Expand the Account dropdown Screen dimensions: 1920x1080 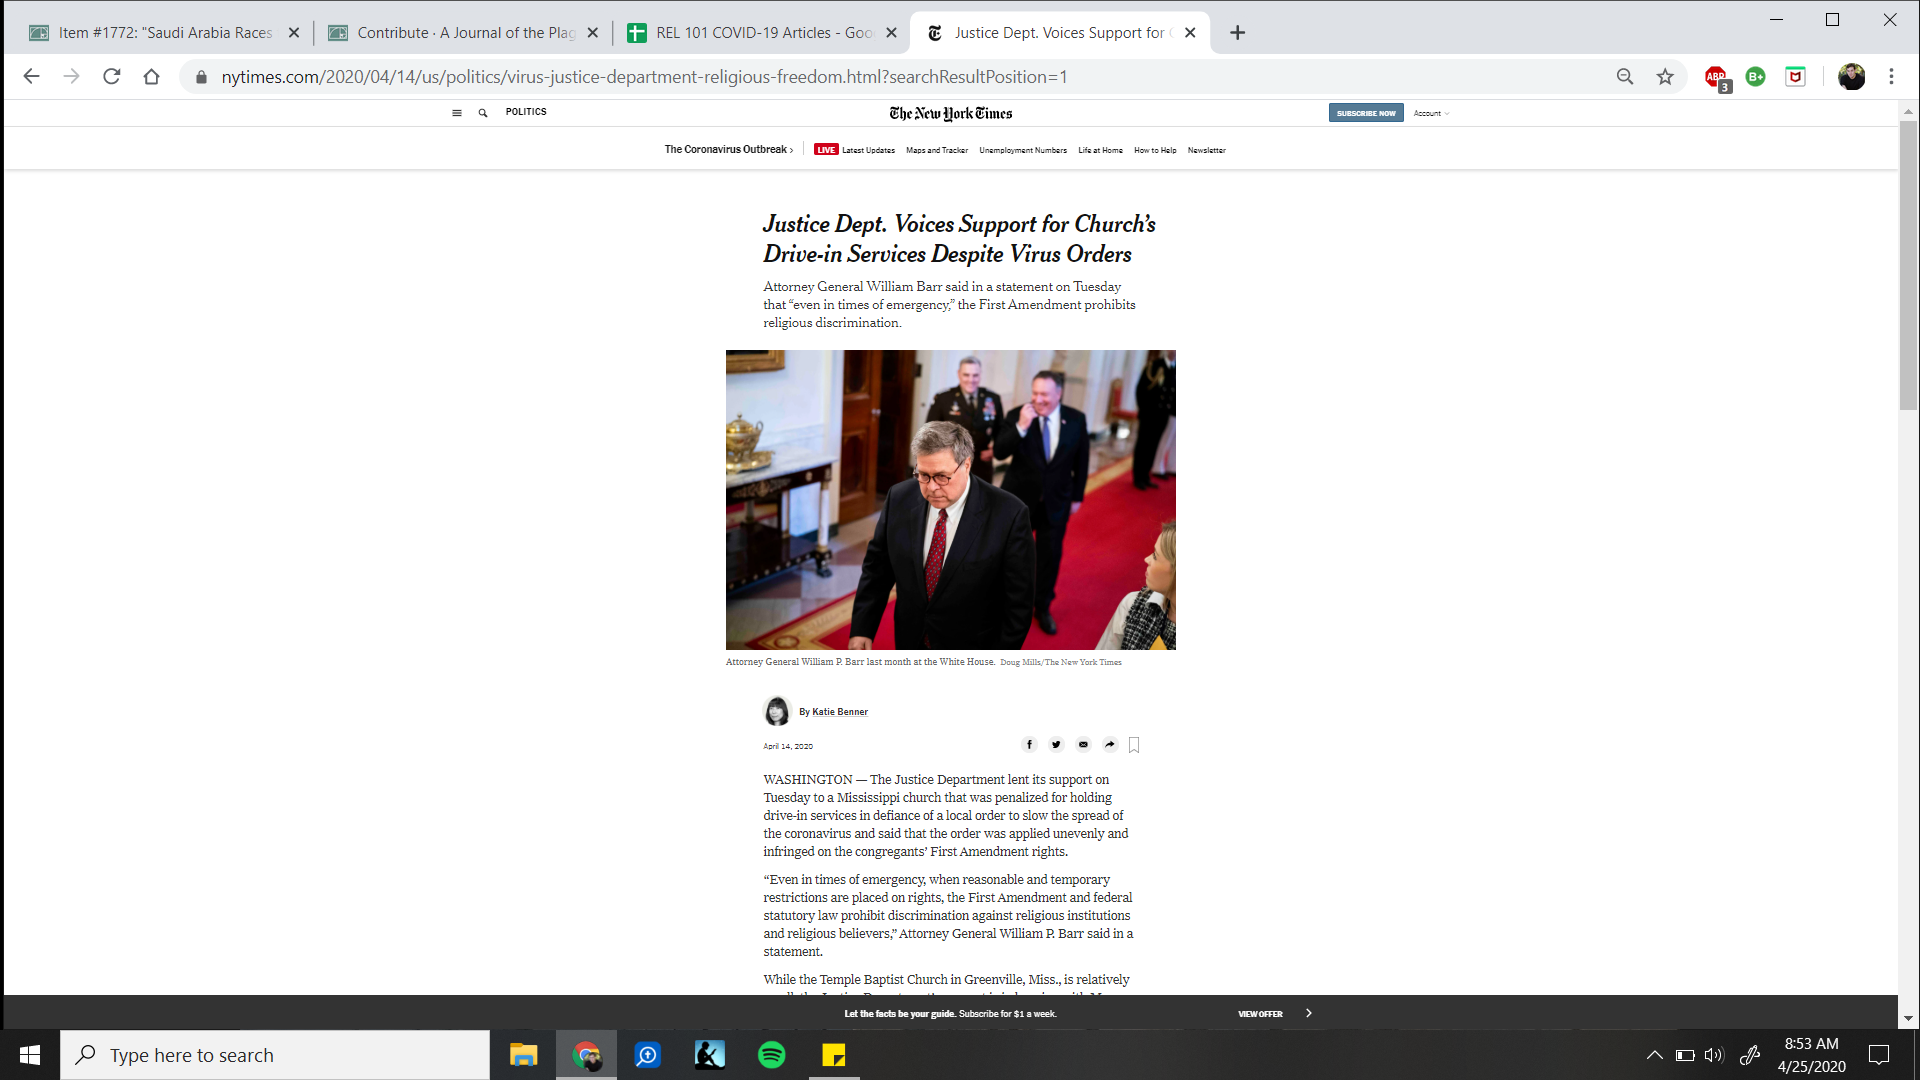pyautogui.click(x=1431, y=113)
